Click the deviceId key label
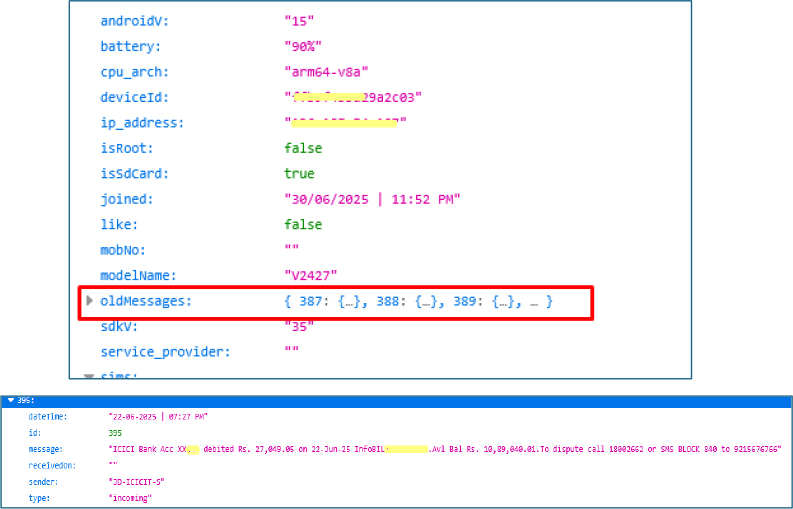 (x=134, y=97)
